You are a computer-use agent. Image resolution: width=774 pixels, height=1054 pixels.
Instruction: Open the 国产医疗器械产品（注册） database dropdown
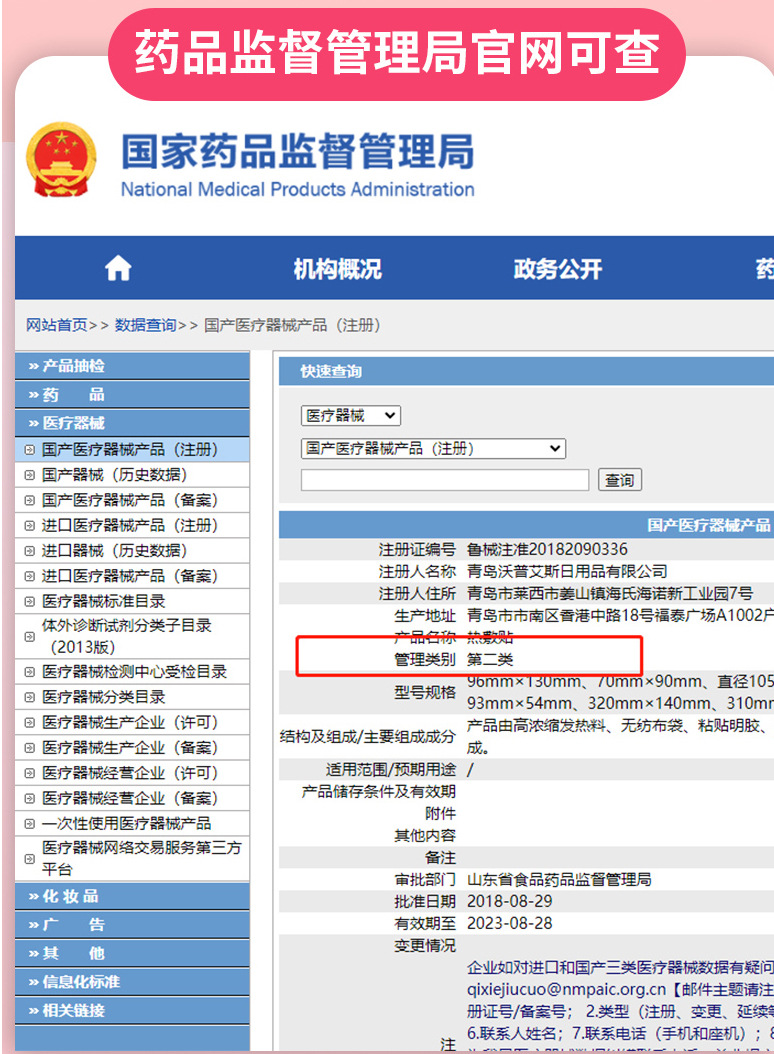pos(433,448)
